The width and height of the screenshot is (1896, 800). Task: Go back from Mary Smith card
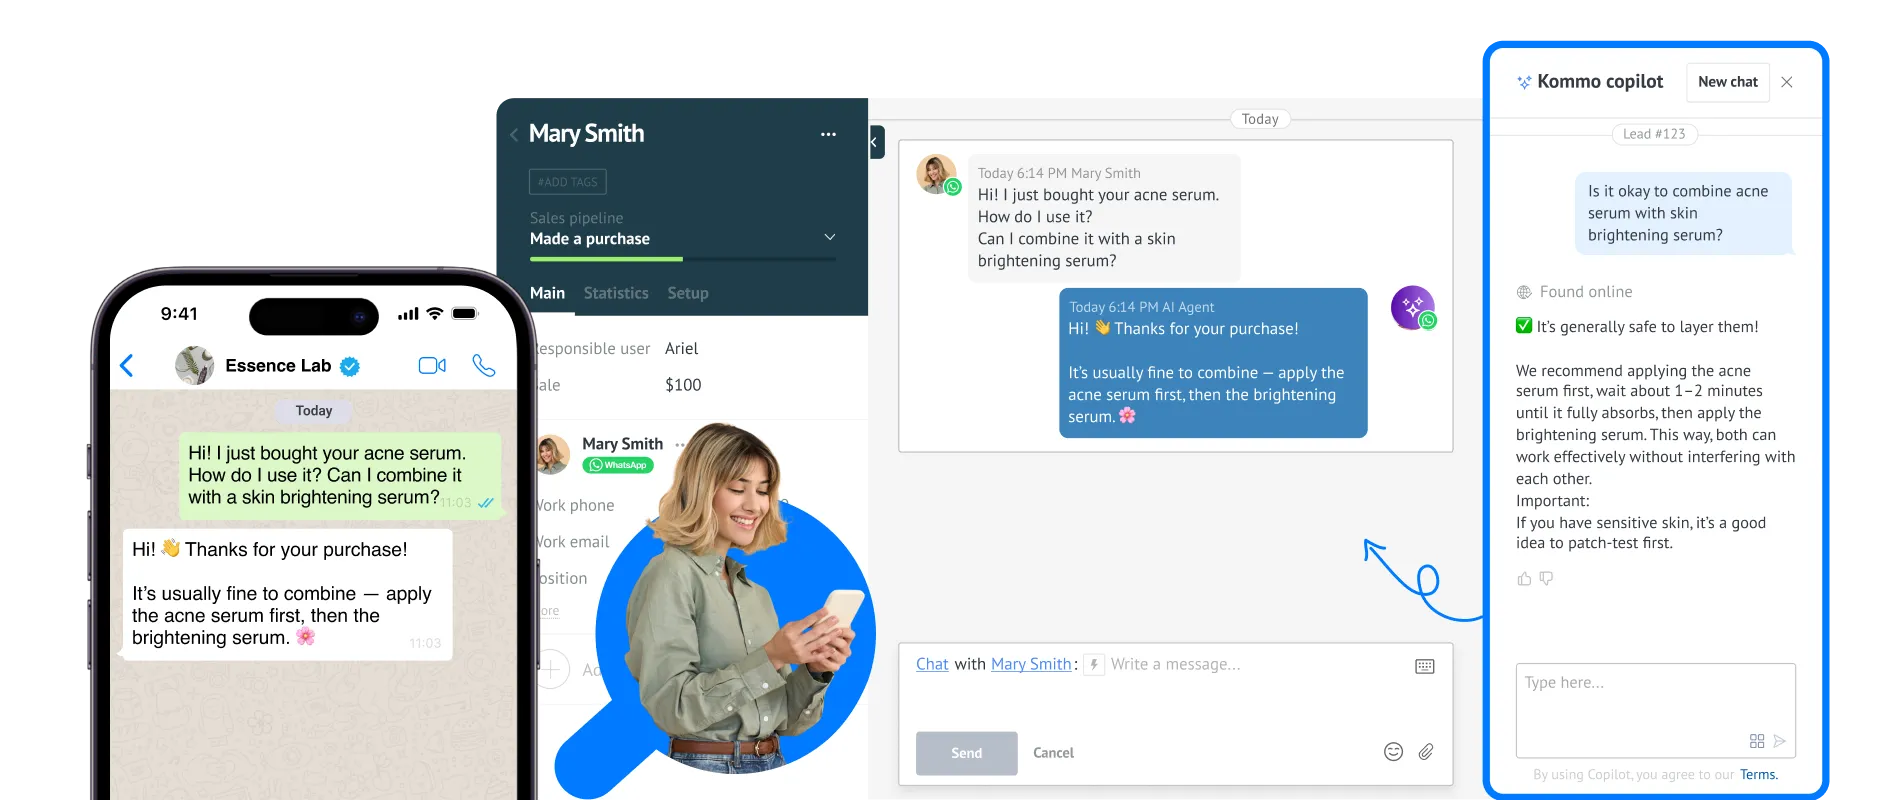(514, 134)
